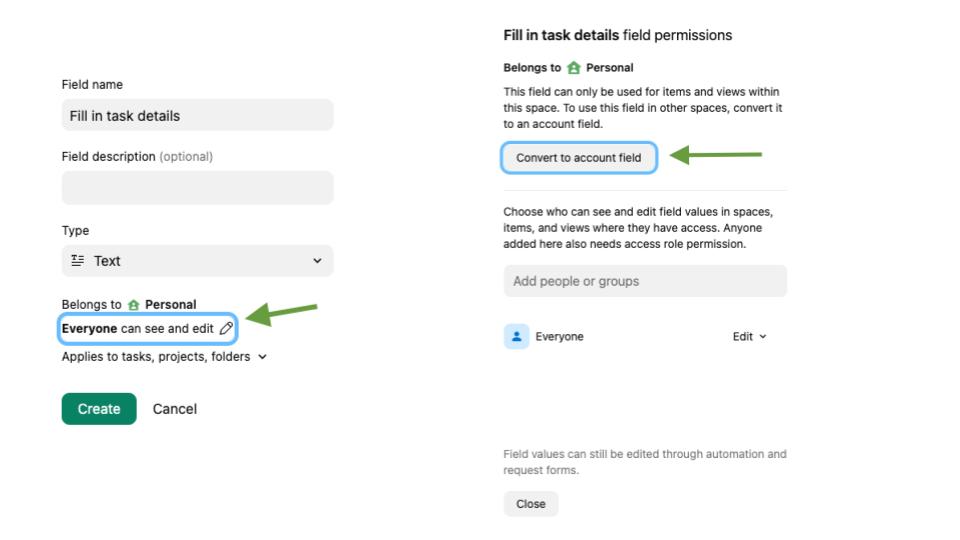Click the pencil icon beside Everyone can see and edit

(226, 328)
